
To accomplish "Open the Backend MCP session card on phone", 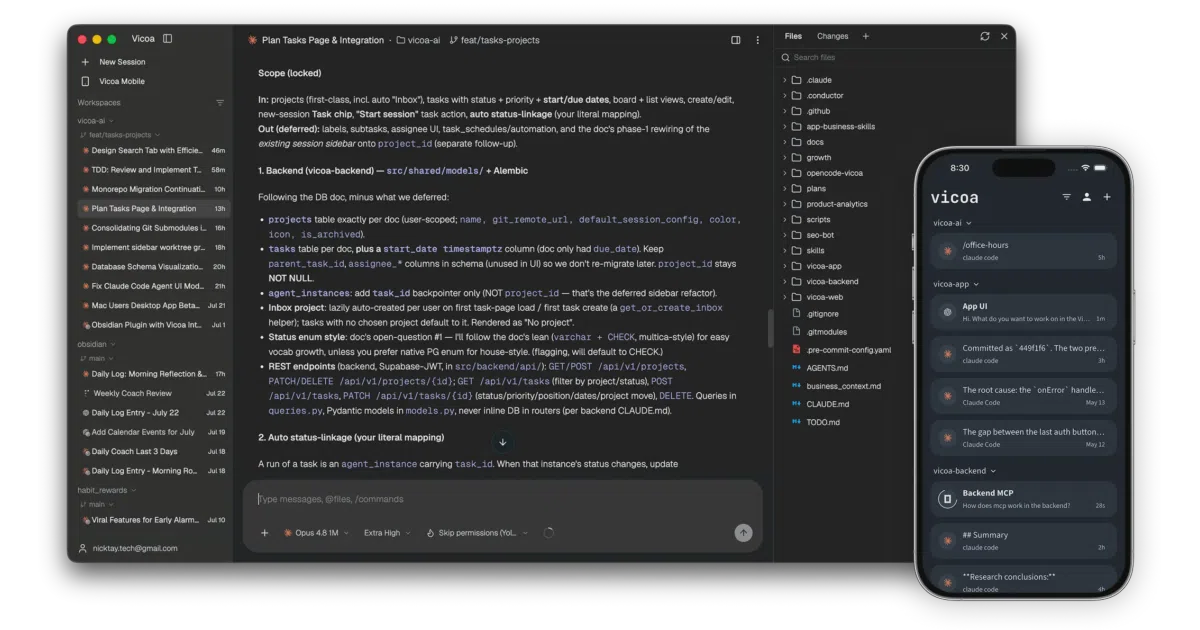I will (1023, 499).
